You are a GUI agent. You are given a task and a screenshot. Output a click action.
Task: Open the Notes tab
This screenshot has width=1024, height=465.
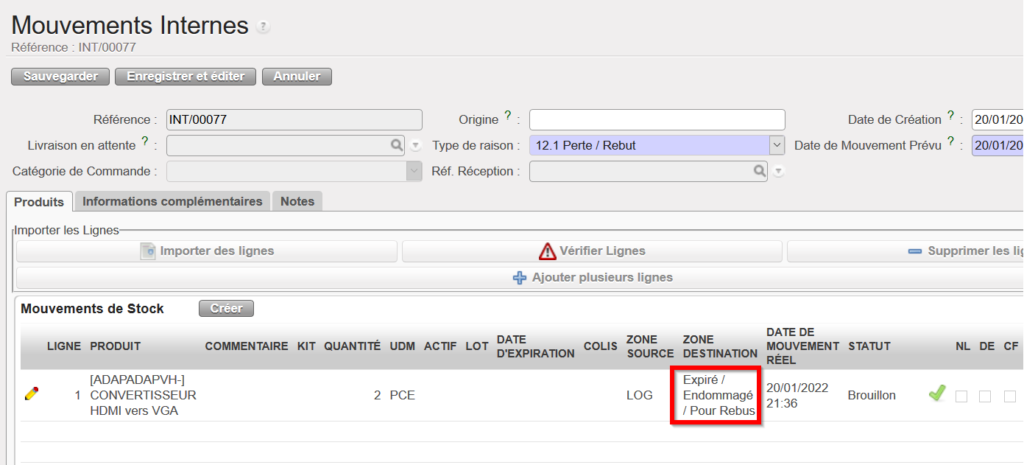[297, 201]
